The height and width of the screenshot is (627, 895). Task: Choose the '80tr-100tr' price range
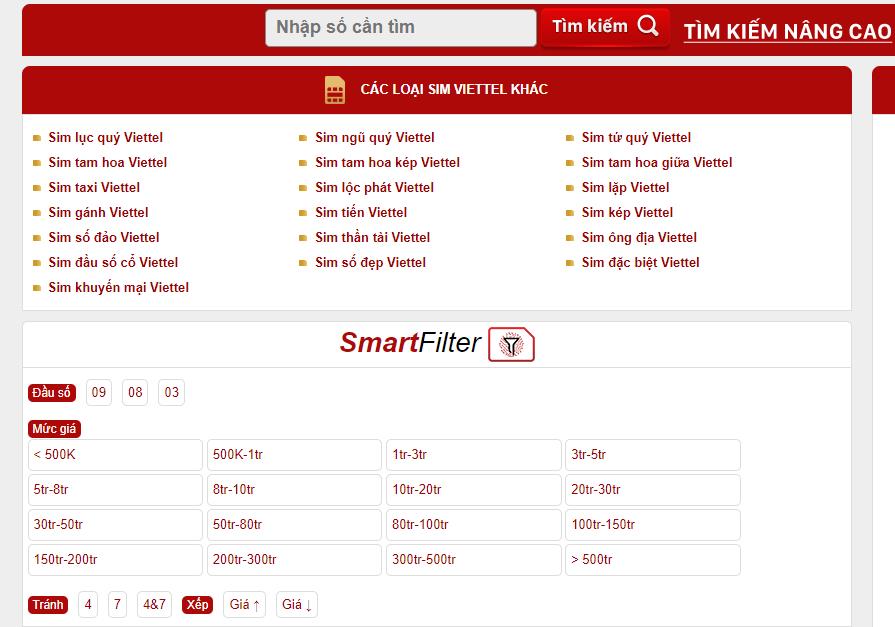474,525
